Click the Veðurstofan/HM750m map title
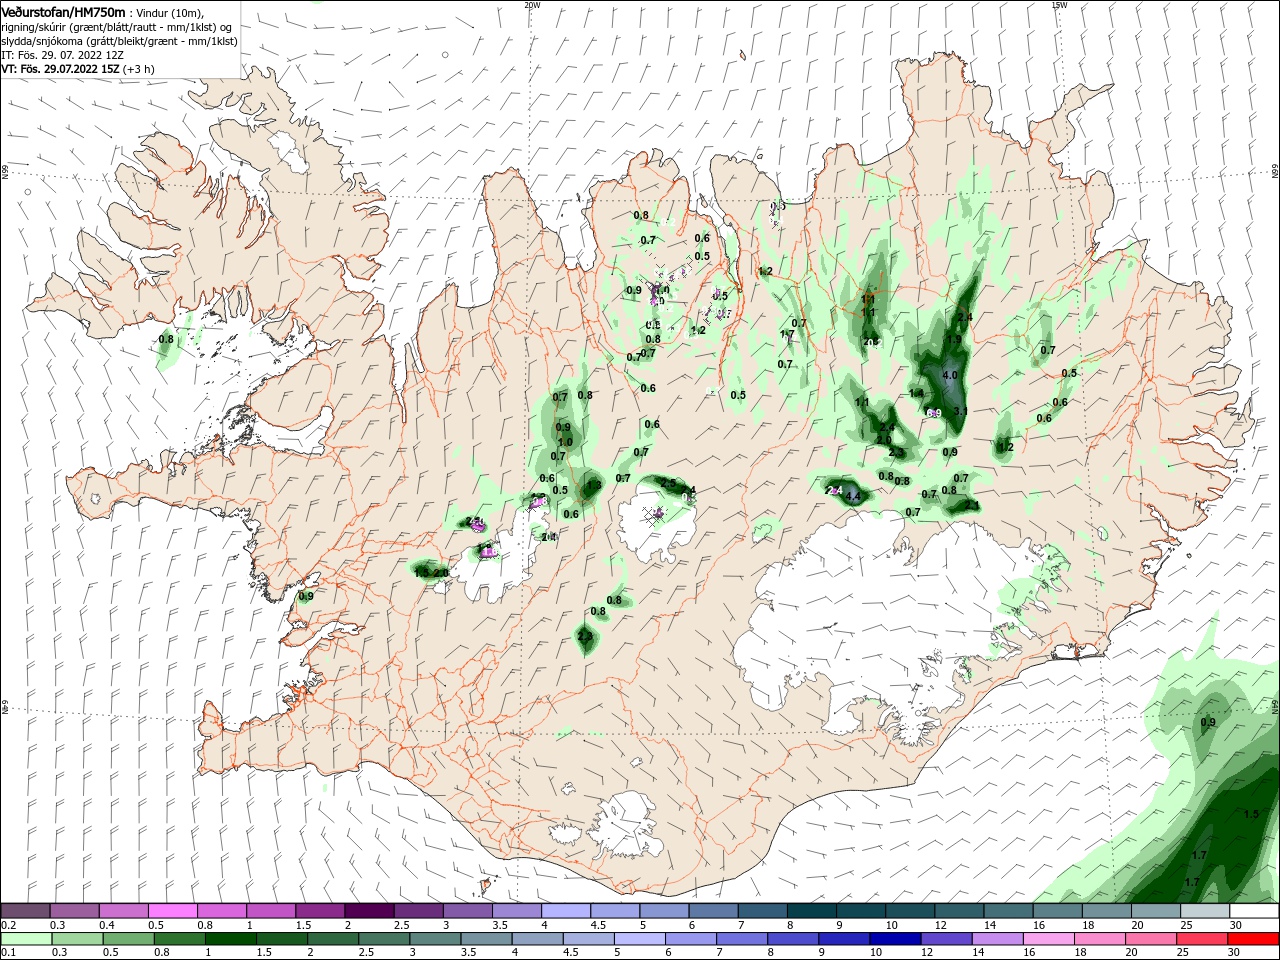 [x=63, y=11]
